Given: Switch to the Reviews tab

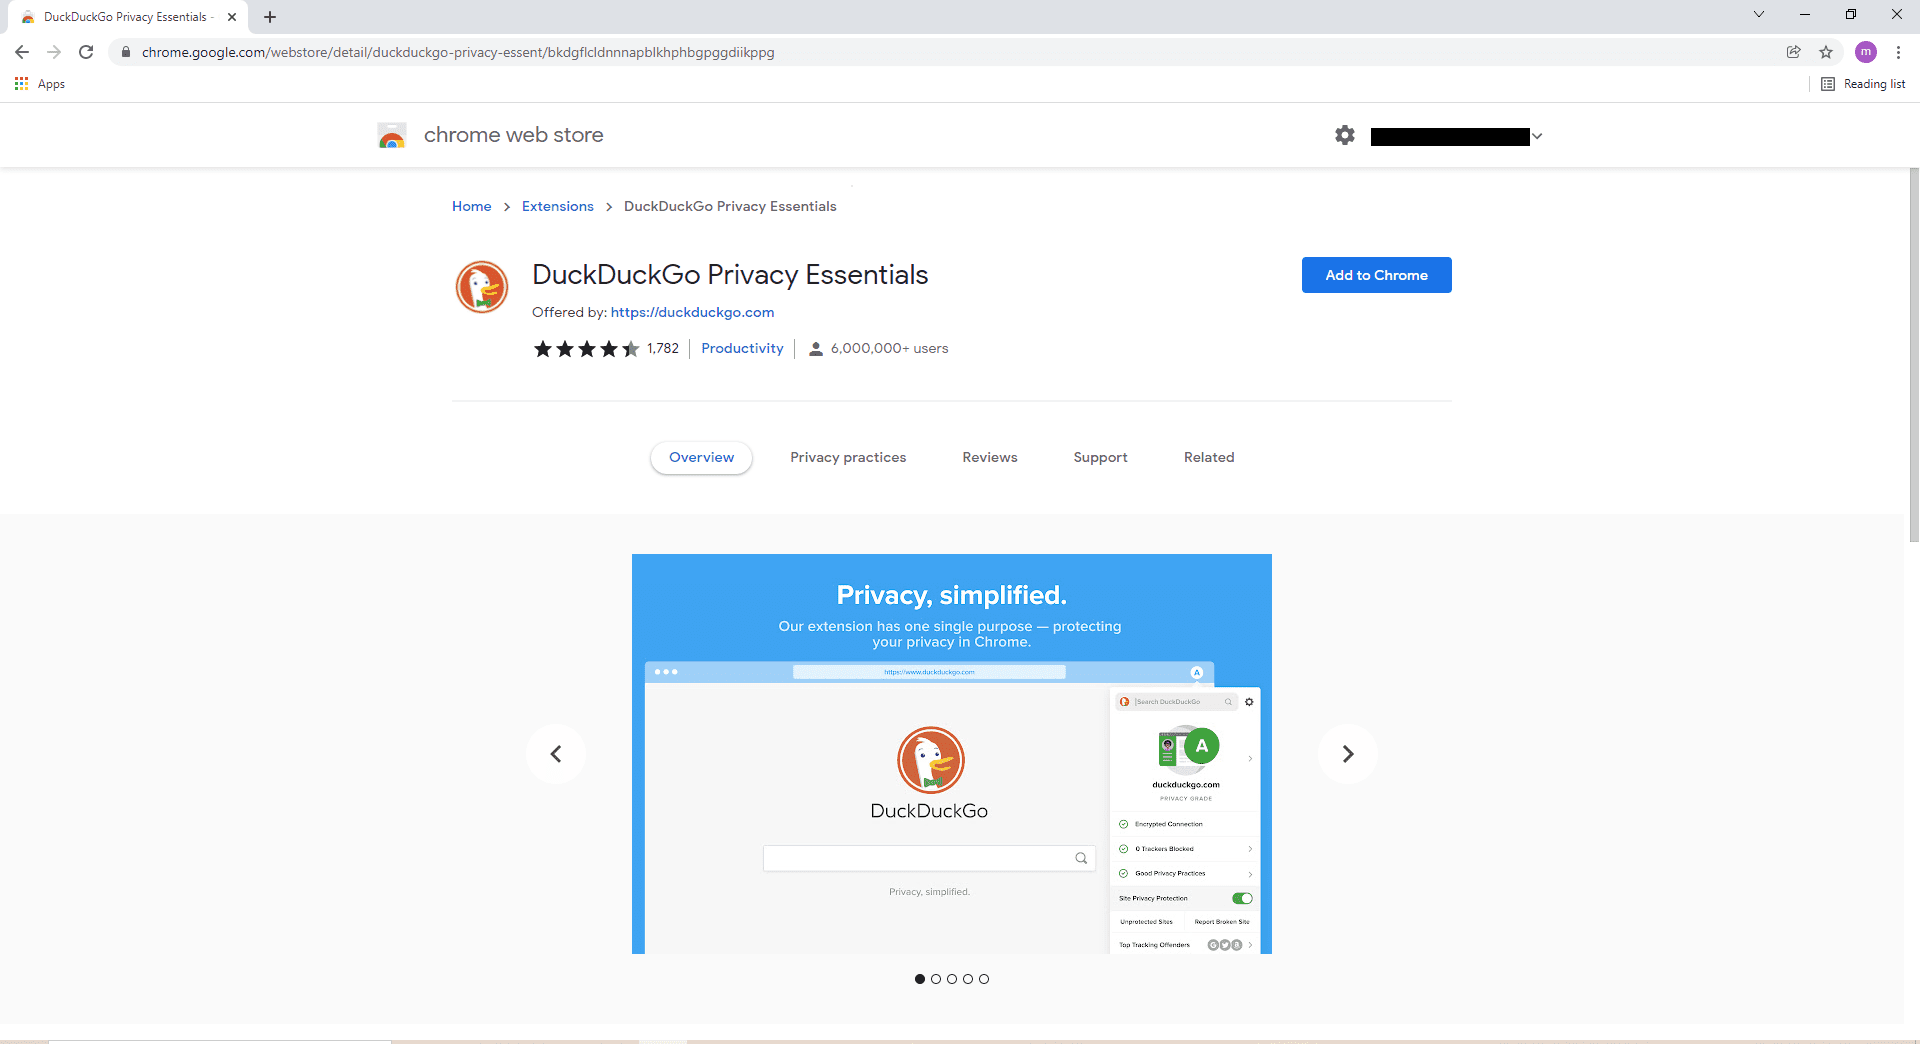Looking at the screenshot, I should (990, 457).
